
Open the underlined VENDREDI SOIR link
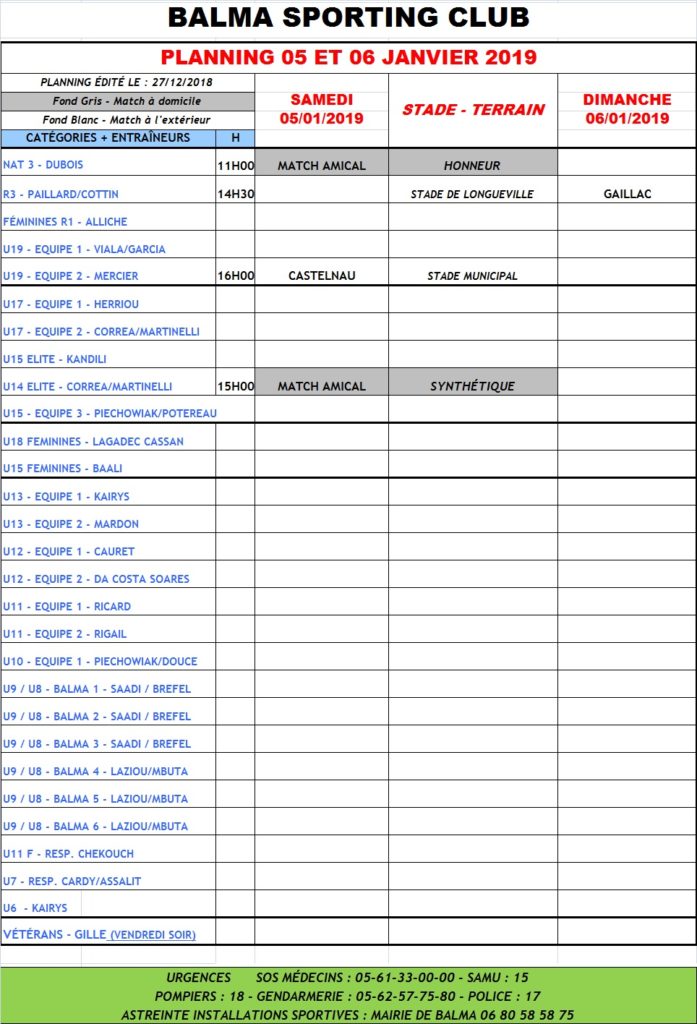click(x=152, y=935)
